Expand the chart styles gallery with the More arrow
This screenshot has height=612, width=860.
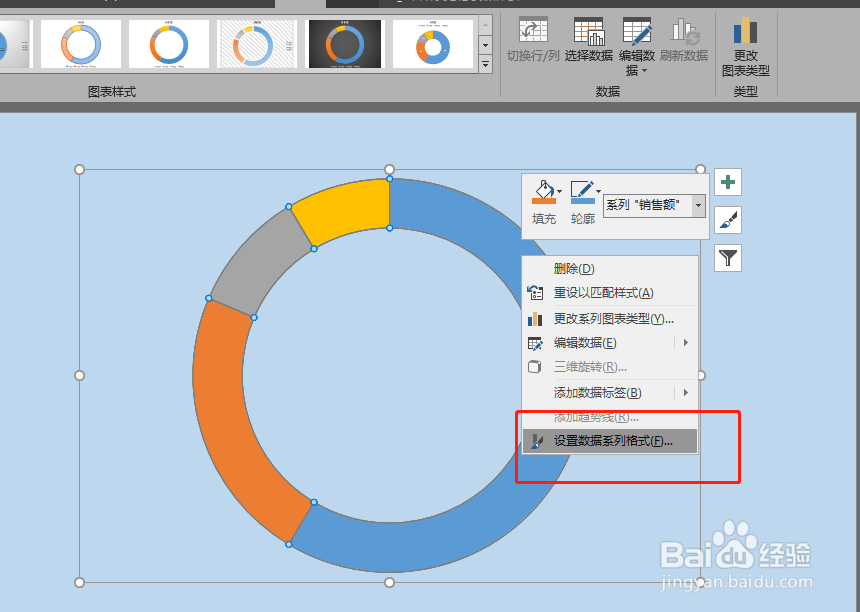(x=485, y=65)
